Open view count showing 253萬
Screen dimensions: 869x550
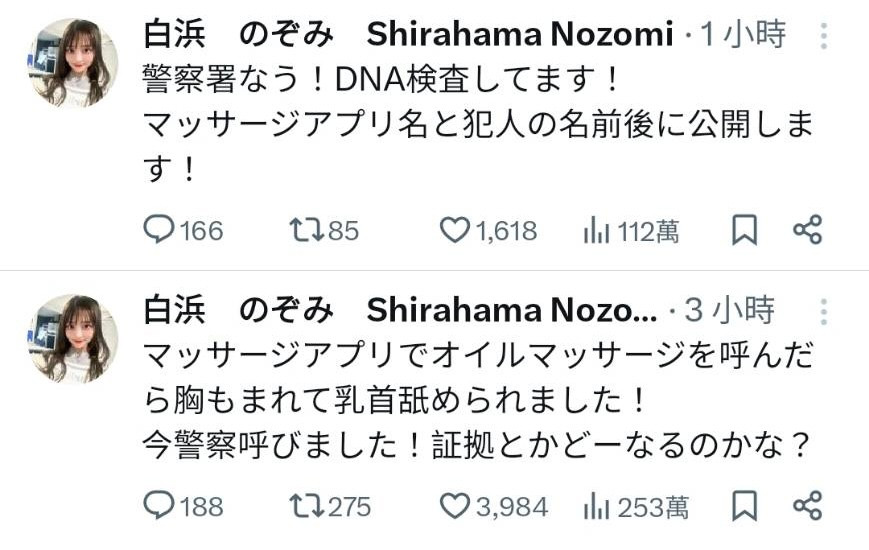[597, 506]
